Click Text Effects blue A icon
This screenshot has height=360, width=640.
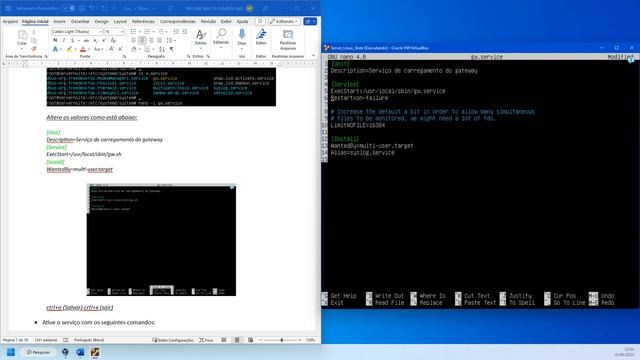coord(55,49)
